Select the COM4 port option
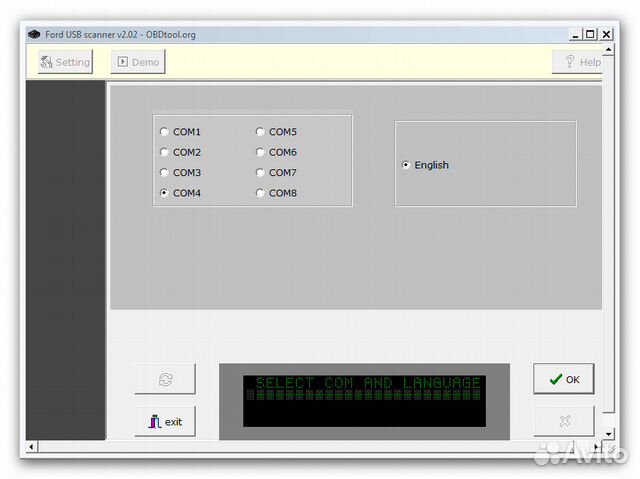 point(180,193)
